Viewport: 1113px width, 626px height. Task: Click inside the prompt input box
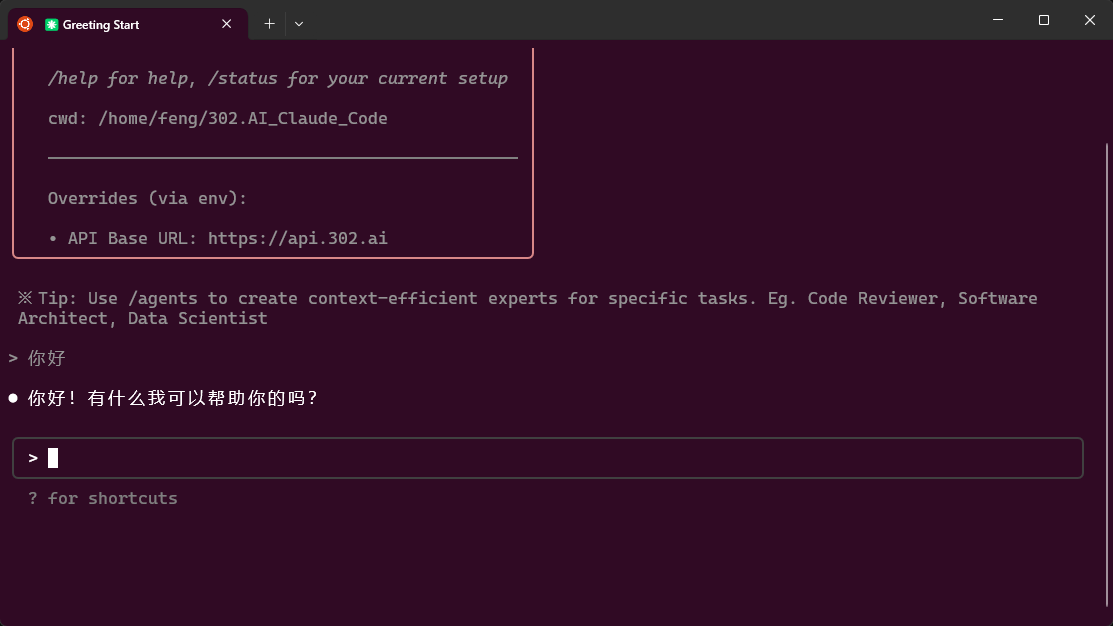pyautogui.click(x=560, y=458)
